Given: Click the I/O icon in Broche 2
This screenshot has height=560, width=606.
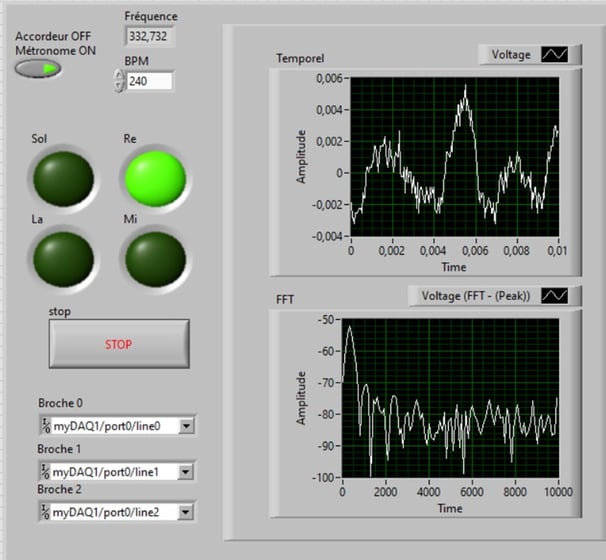Looking at the screenshot, I should click(x=45, y=512).
